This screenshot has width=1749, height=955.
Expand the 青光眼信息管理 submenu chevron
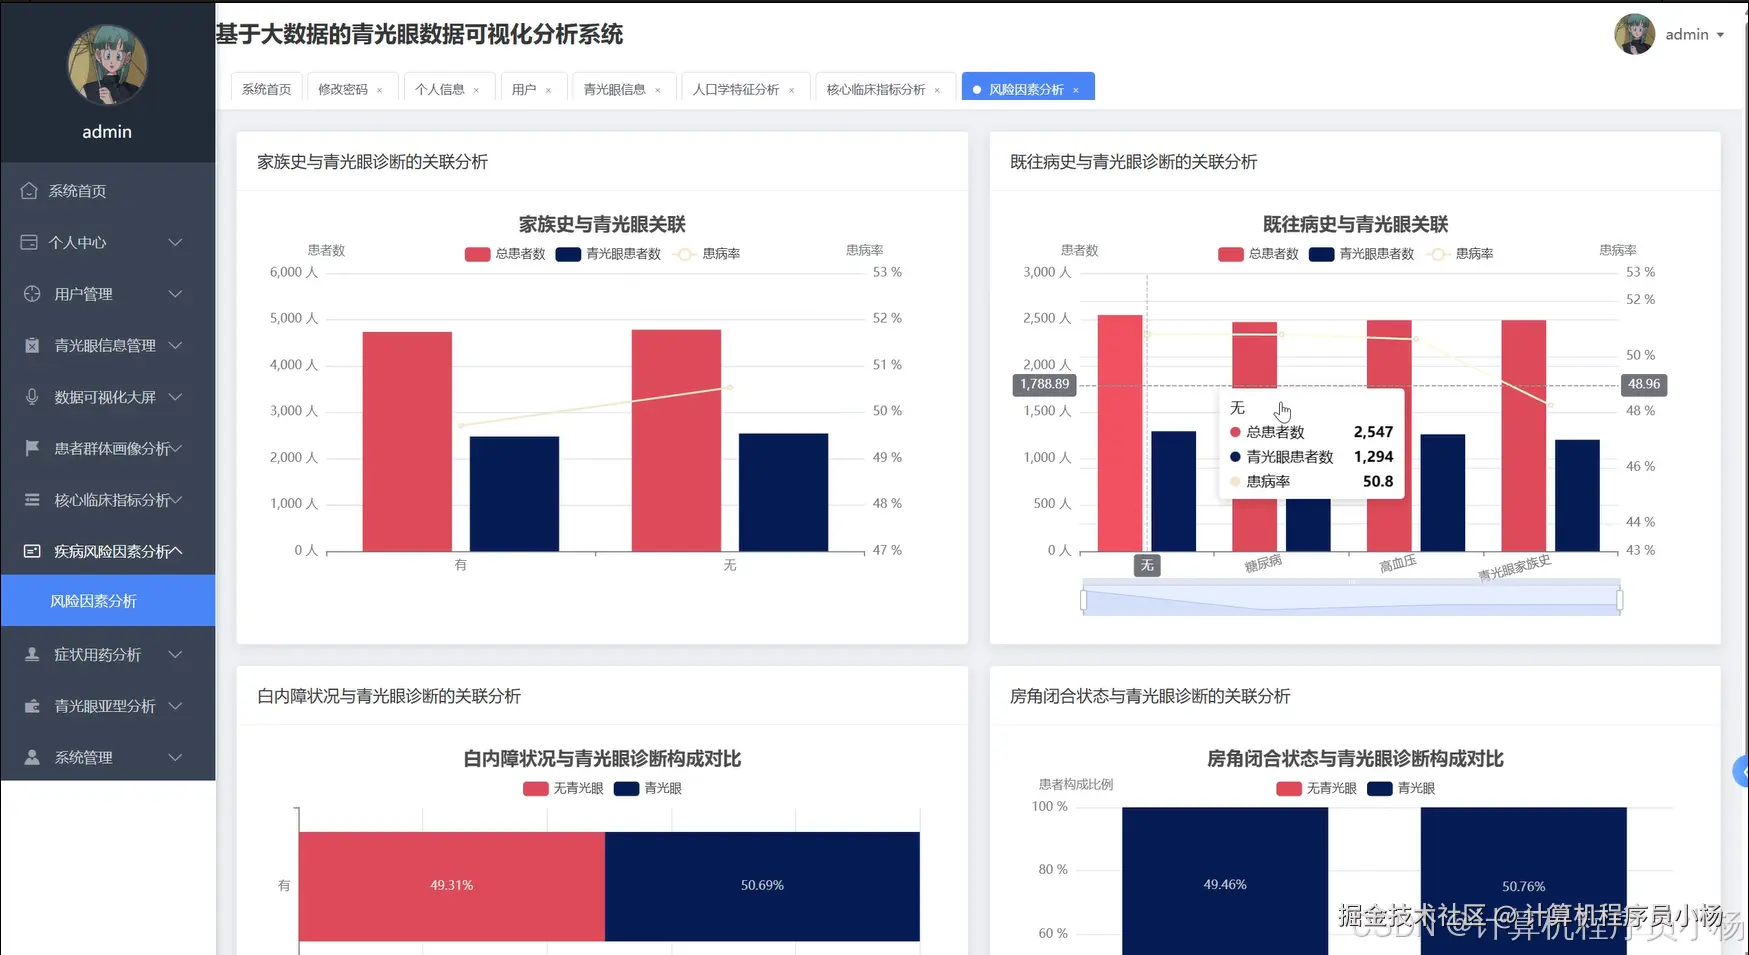pos(175,345)
